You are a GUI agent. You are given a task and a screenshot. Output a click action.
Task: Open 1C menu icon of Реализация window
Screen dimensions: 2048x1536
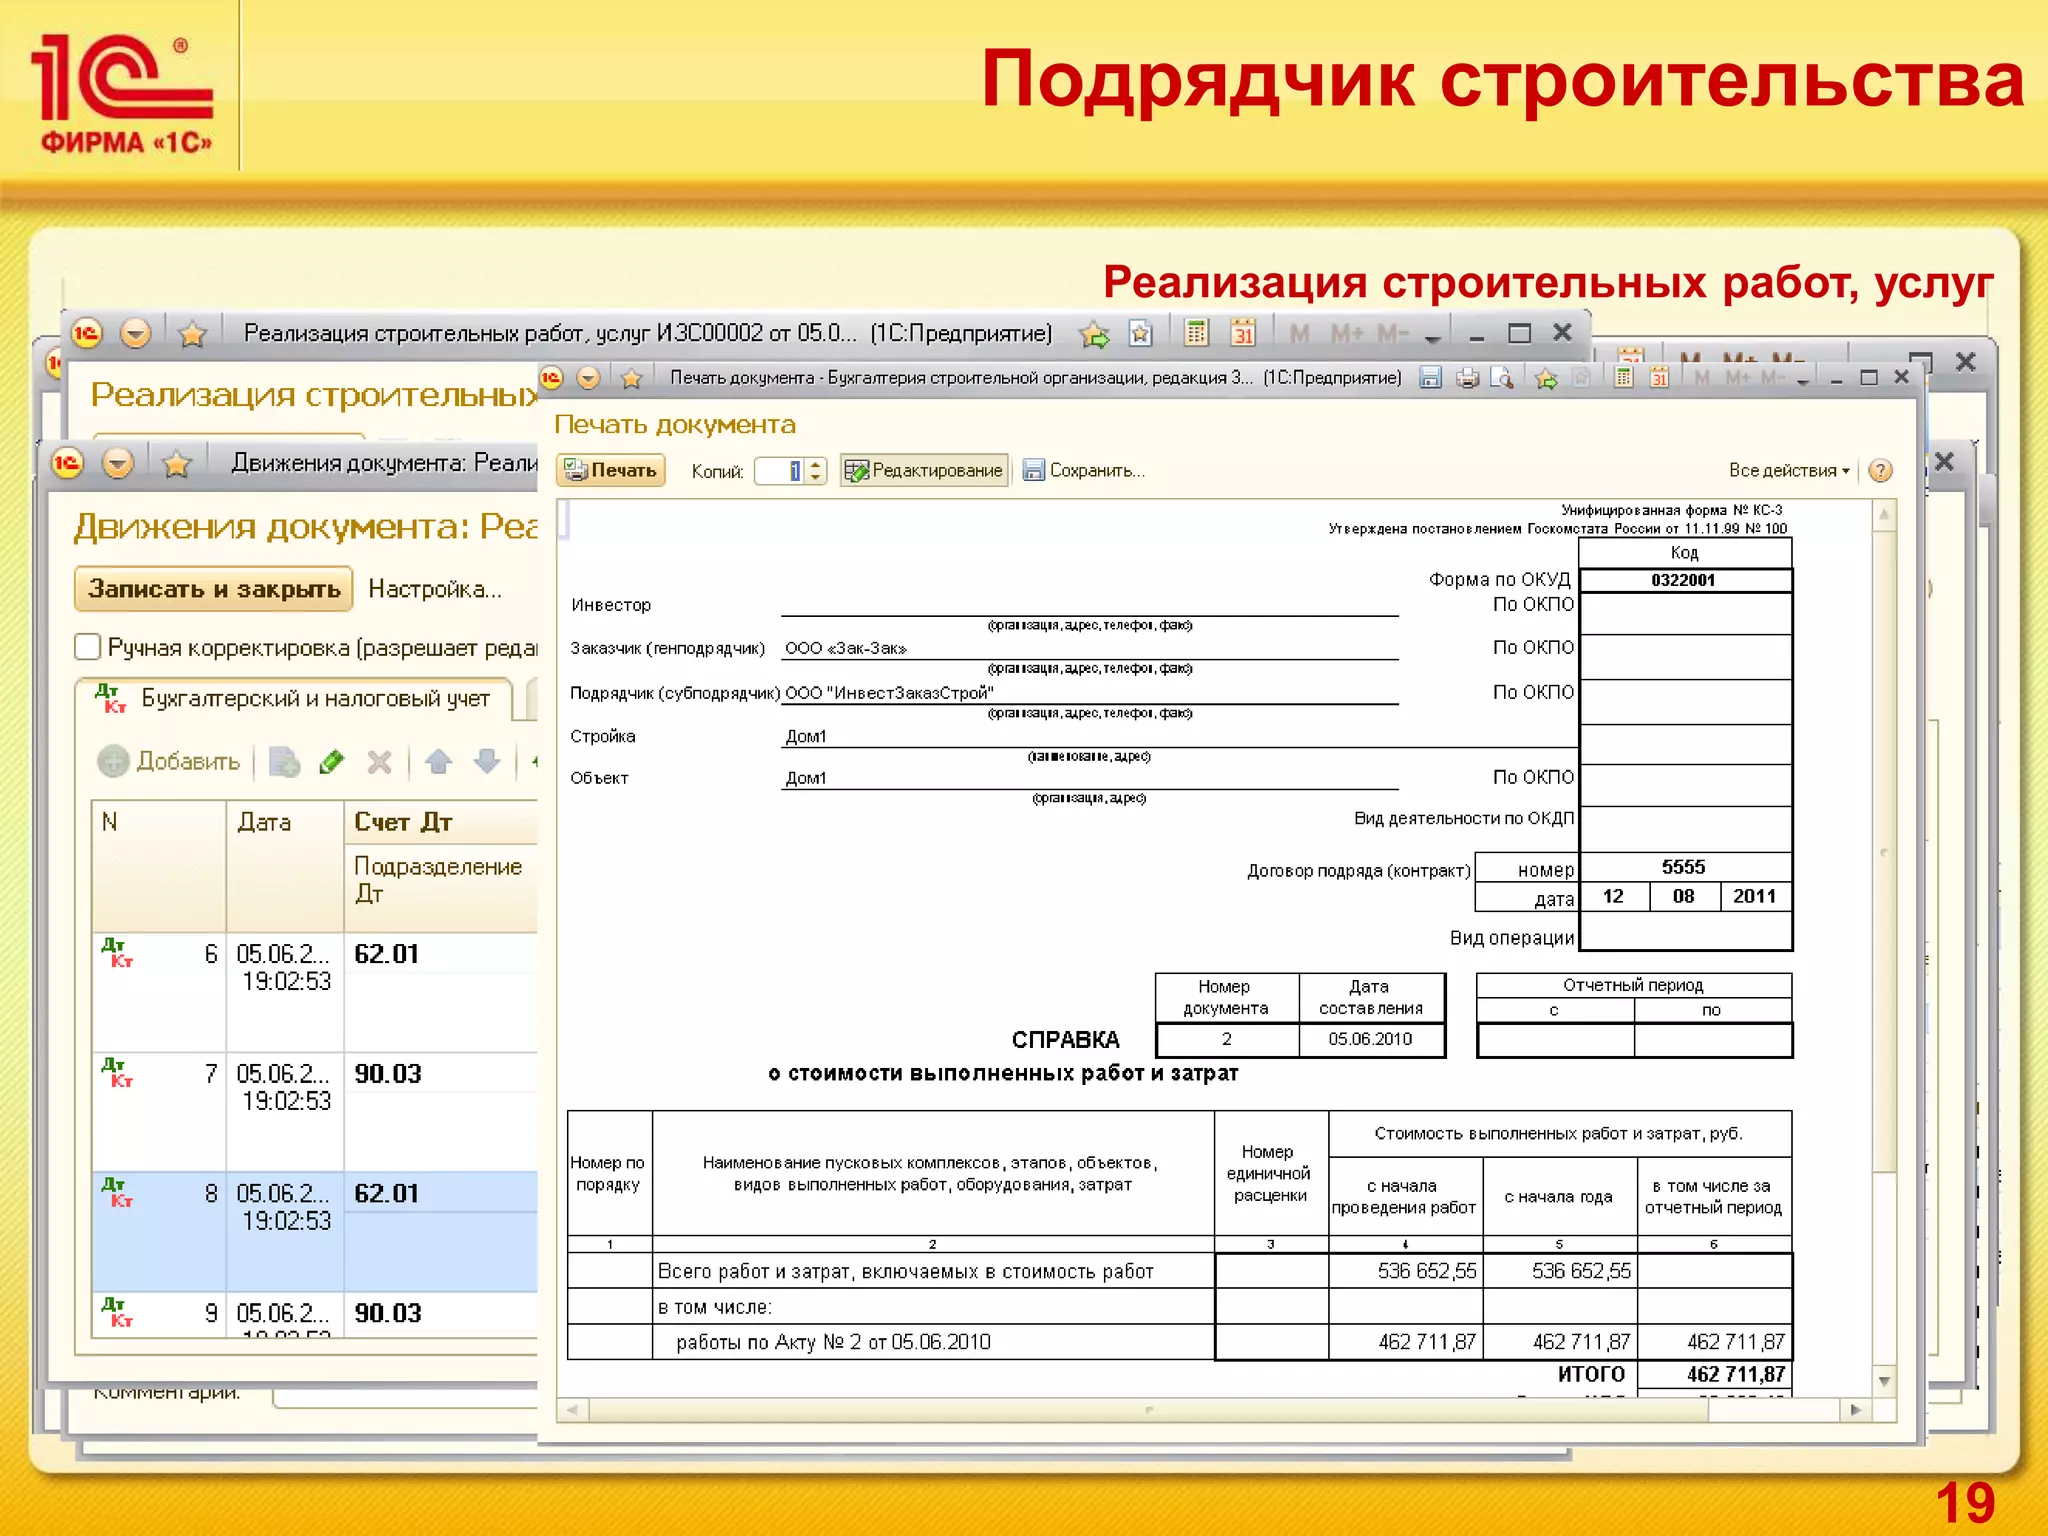[87, 333]
